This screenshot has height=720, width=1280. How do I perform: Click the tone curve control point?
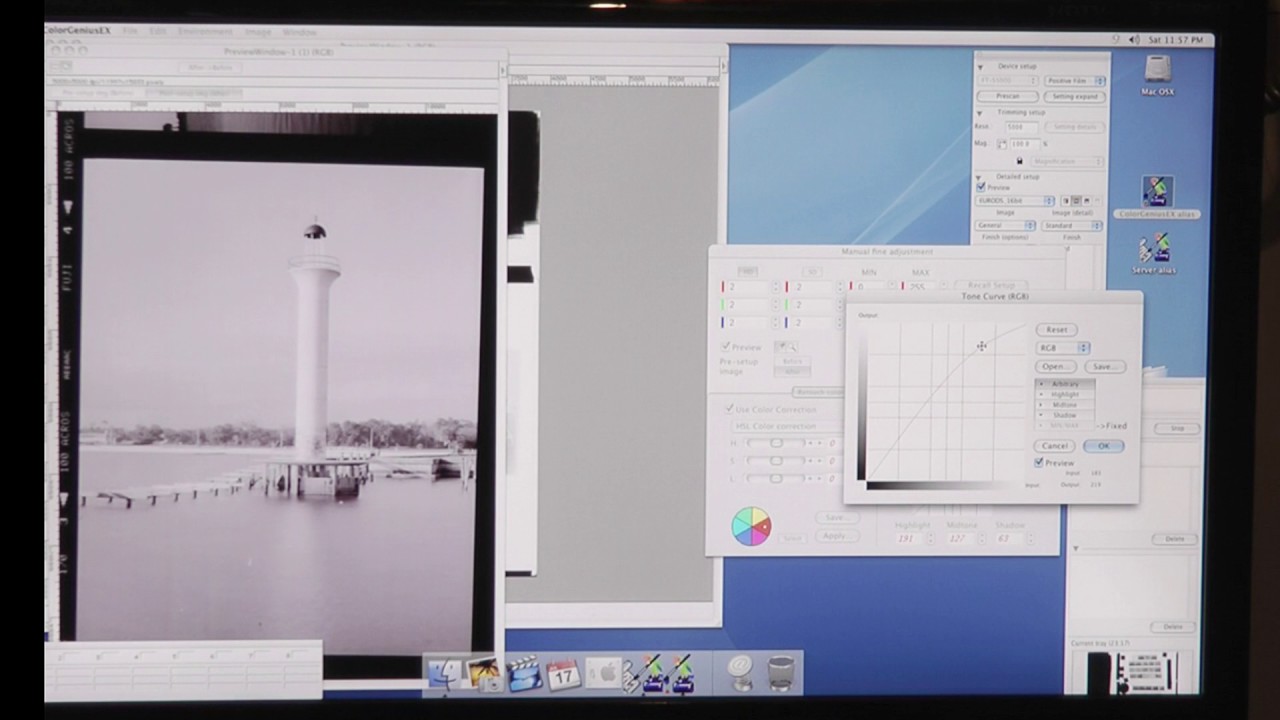pyautogui.click(x=981, y=346)
